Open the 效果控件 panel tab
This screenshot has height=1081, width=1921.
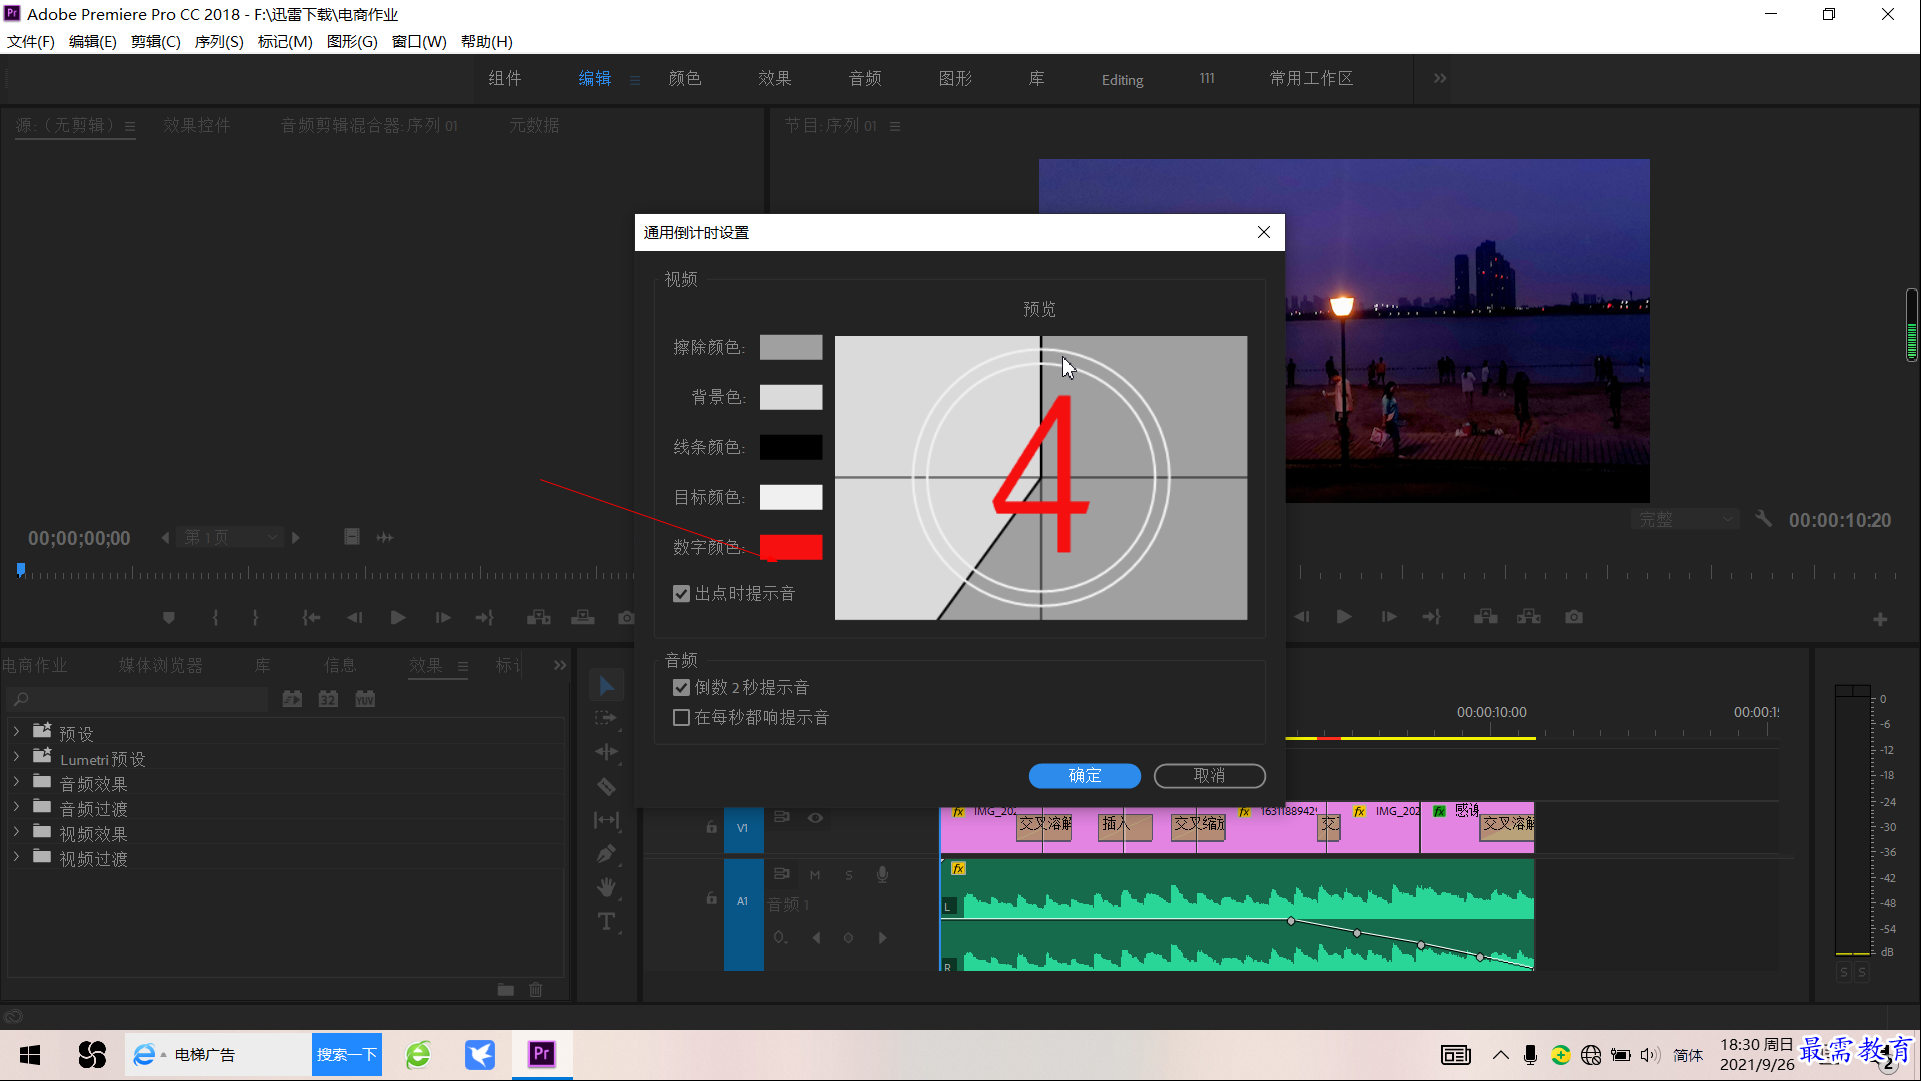(197, 125)
